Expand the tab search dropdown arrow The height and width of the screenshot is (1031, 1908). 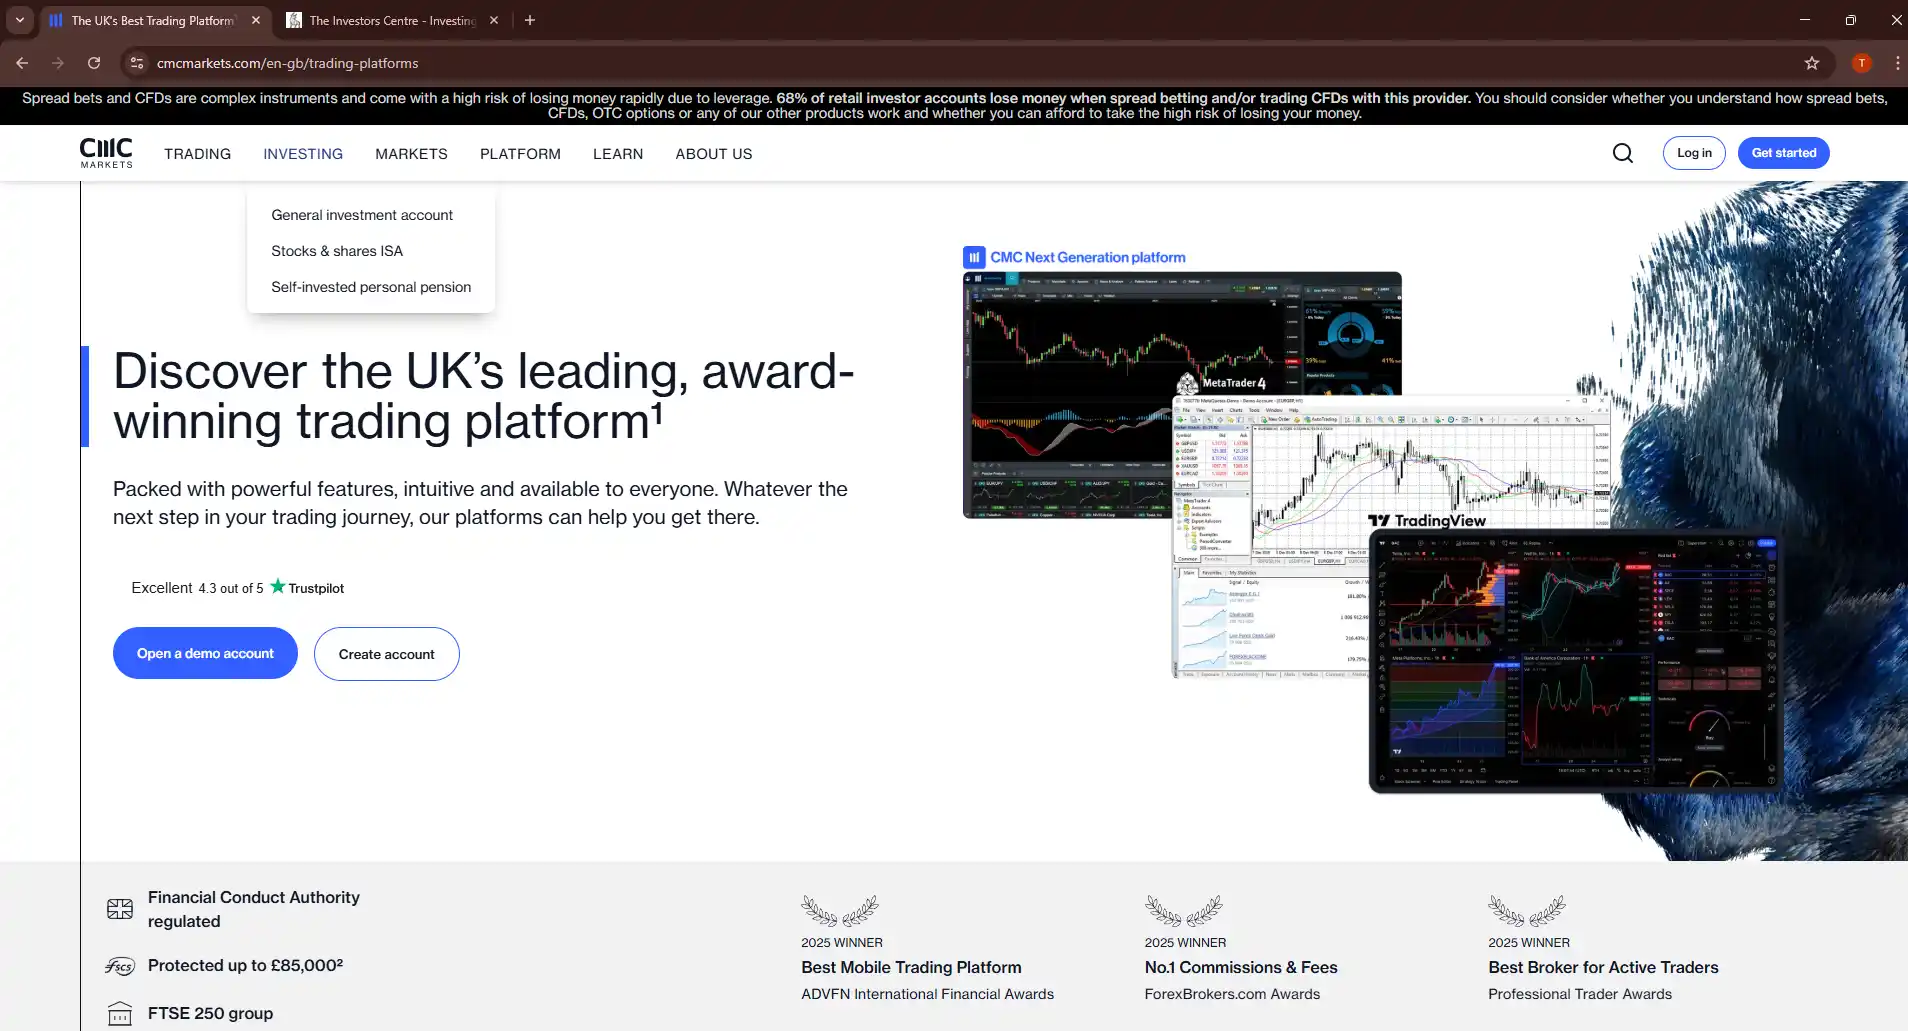tap(20, 20)
